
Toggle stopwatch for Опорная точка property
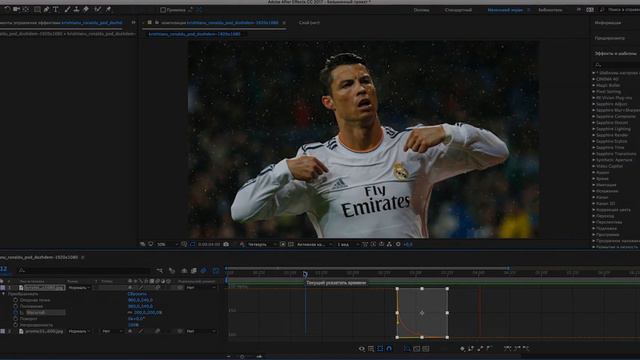[x=16, y=300]
